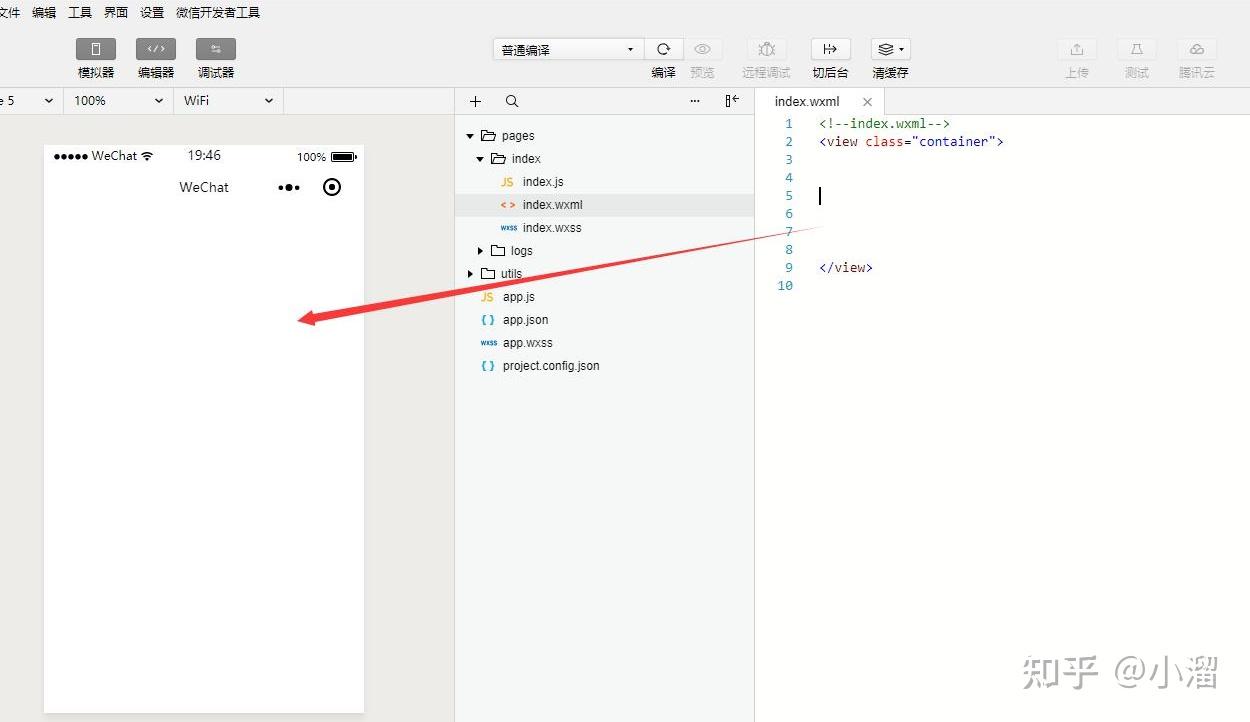
Task: Click the upload (上传) icon
Action: tap(1077, 49)
